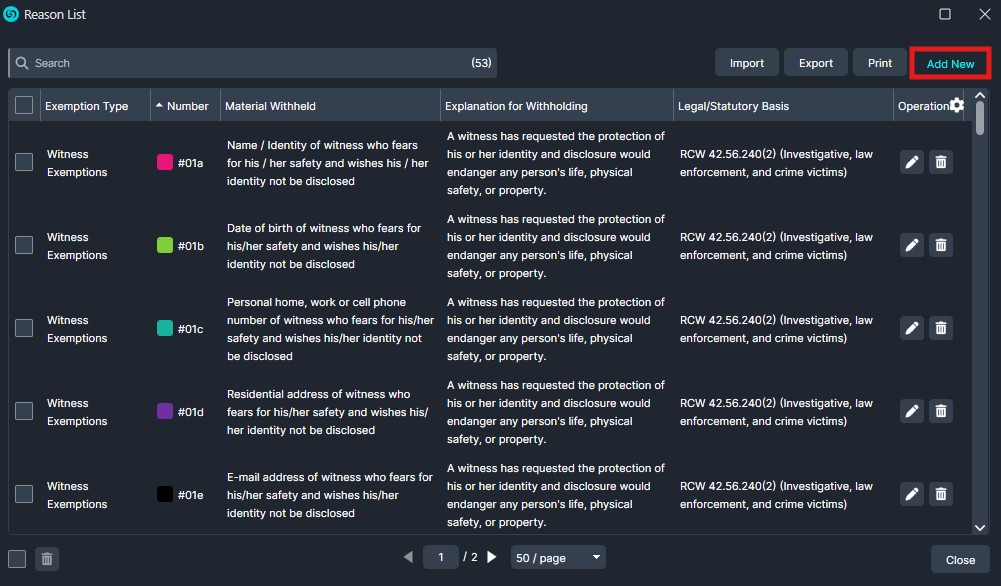Click the Exemption Type column header
The height and width of the screenshot is (586, 1001).
[86, 106]
